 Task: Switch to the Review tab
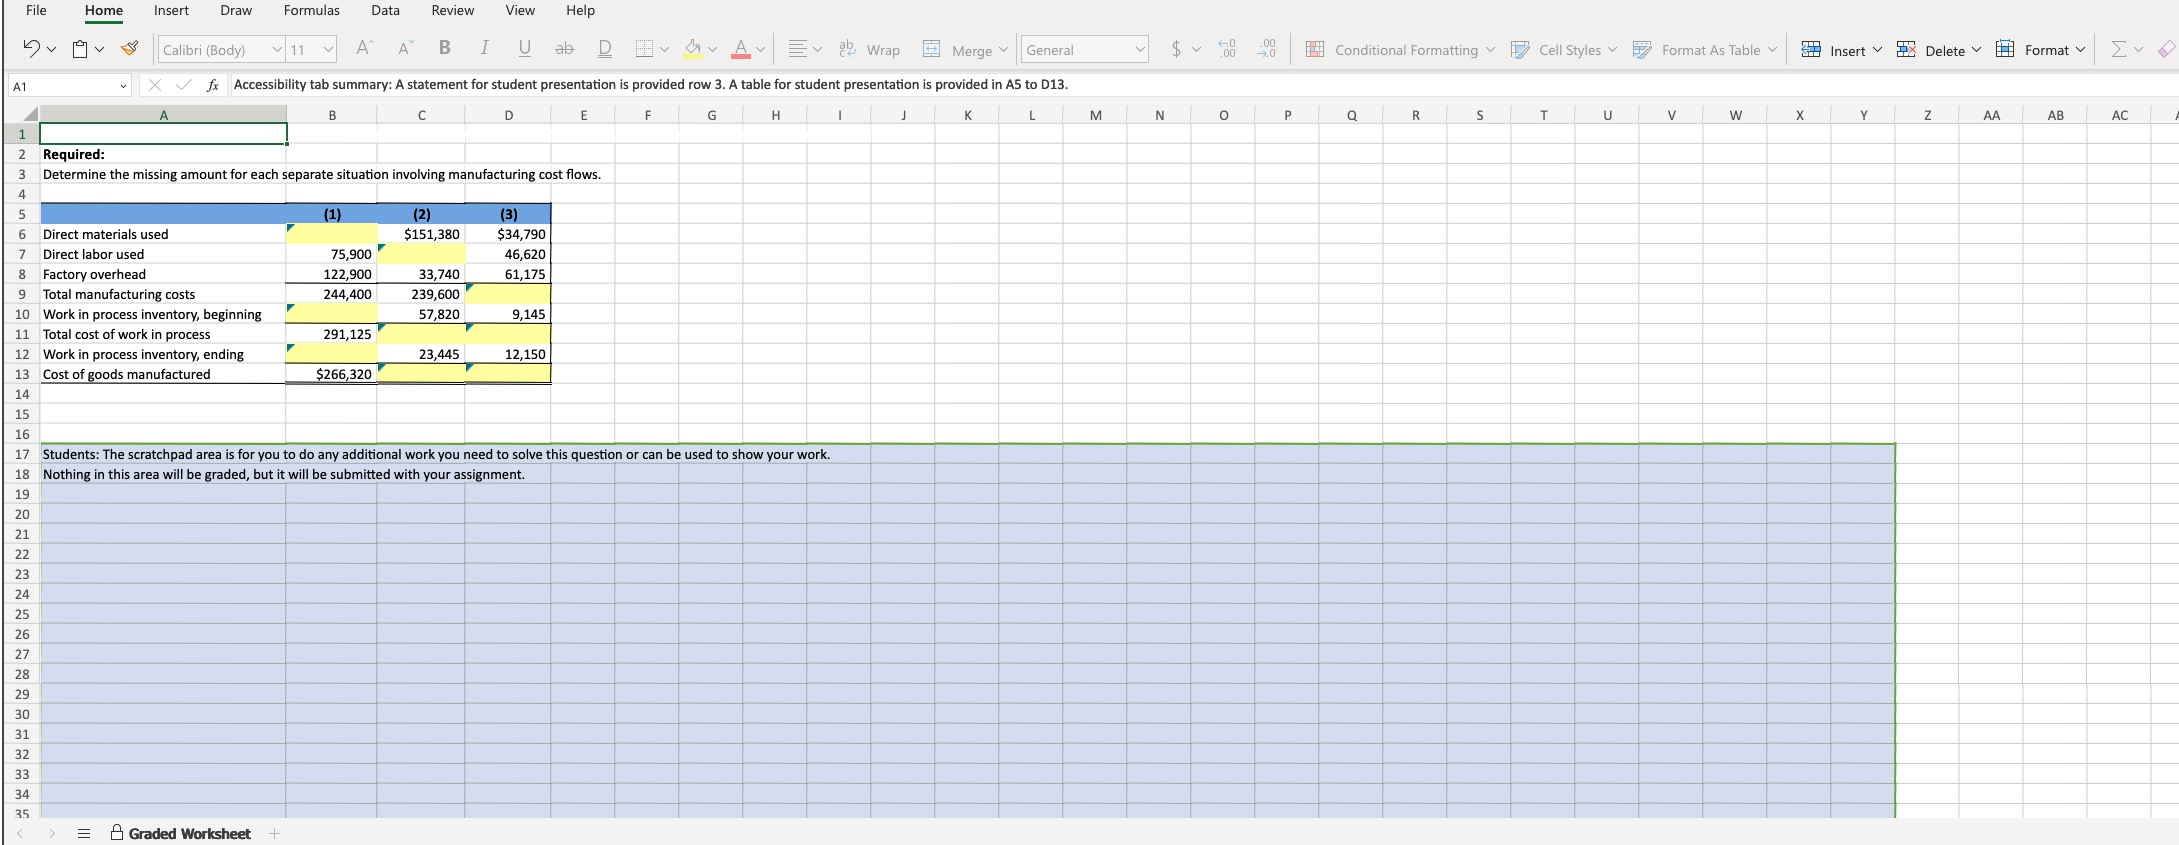[453, 10]
